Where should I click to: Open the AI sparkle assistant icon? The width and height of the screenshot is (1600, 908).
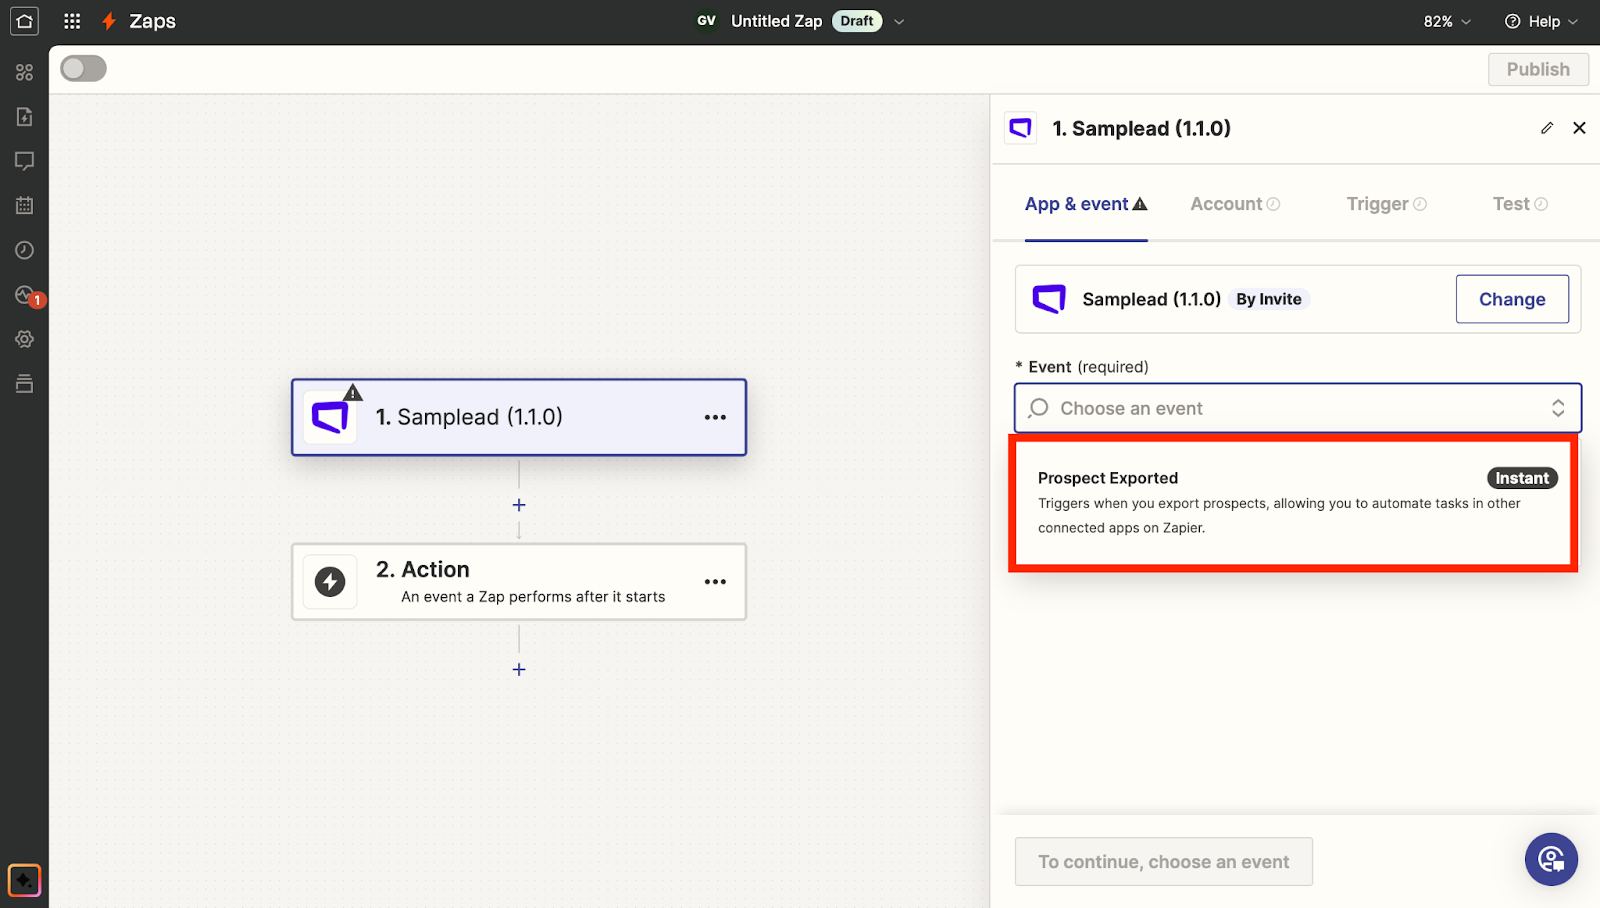pyautogui.click(x=24, y=880)
